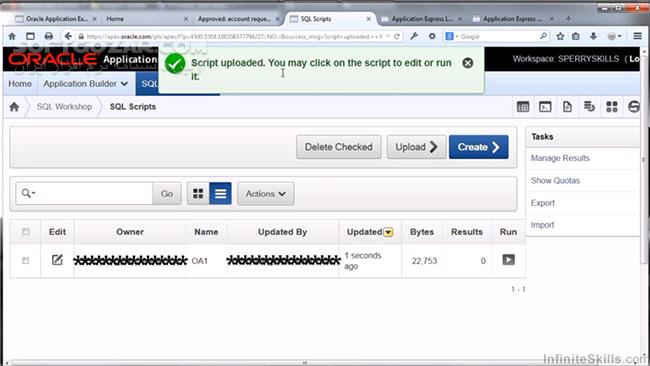650x366 pixels.
Task: Go to SQL Workshop breadcrumb
Action: point(64,107)
